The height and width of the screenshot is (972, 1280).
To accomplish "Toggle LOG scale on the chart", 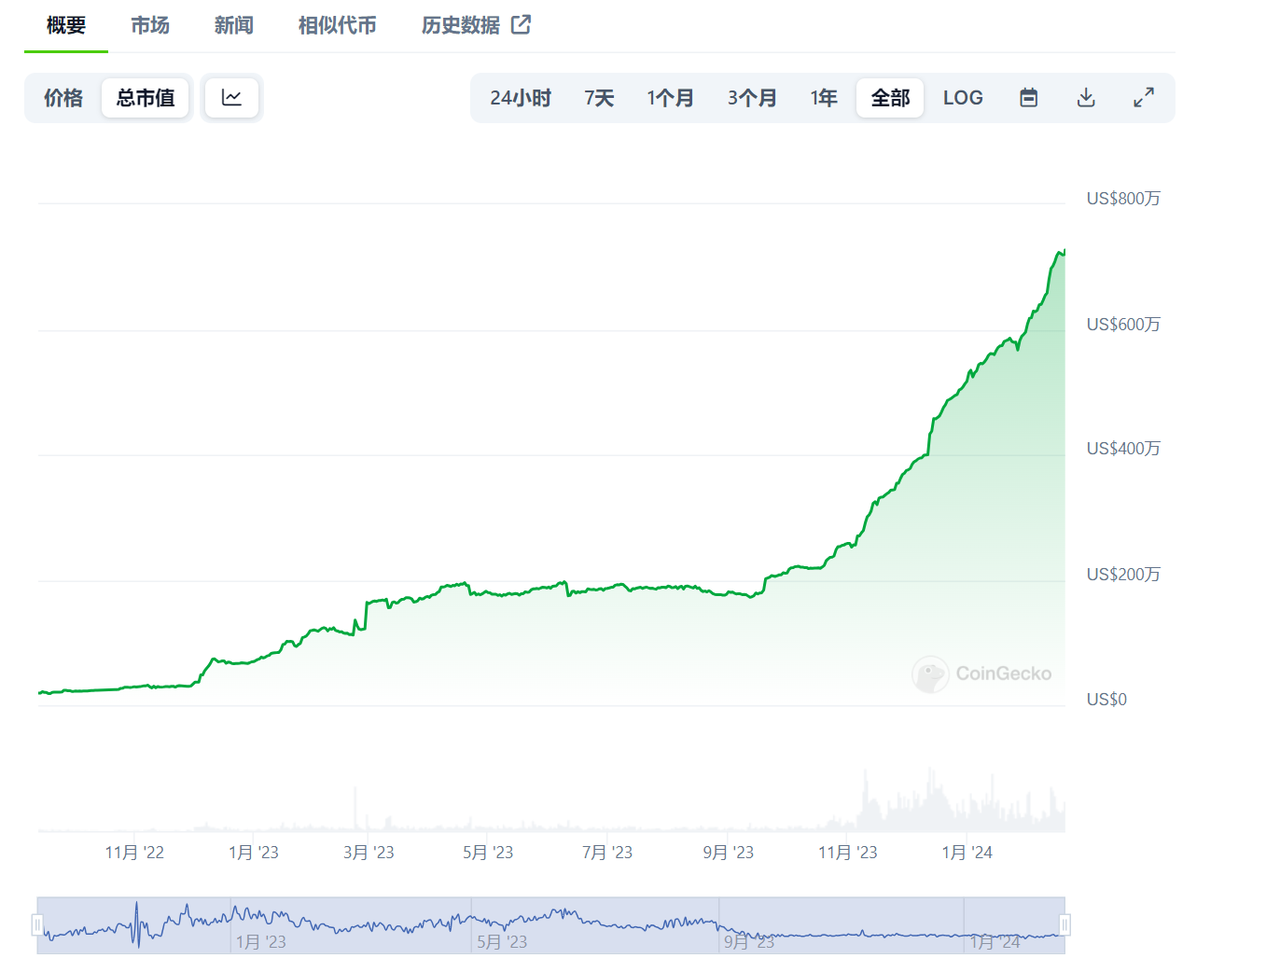I will [x=962, y=98].
